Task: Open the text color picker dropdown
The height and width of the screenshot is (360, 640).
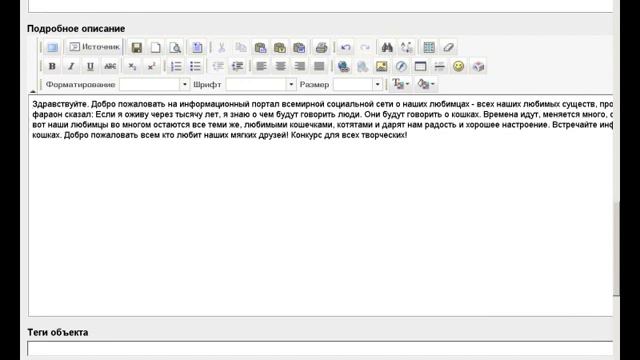Action: [x=401, y=84]
